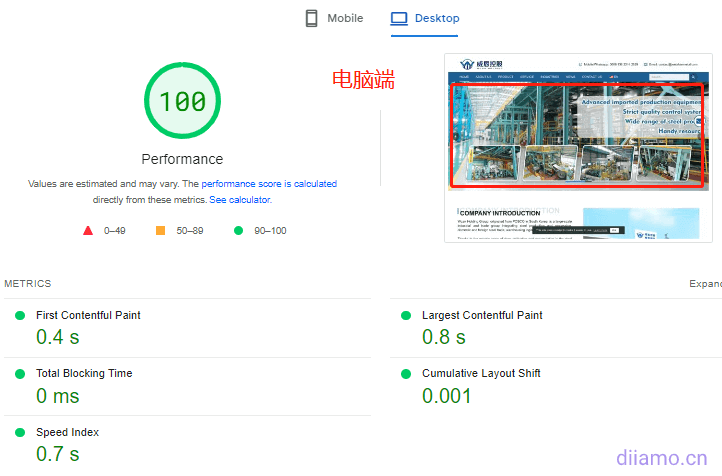722x476 pixels.
Task: Expand the metrics view
Action: pyautogui.click(x=704, y=284)
